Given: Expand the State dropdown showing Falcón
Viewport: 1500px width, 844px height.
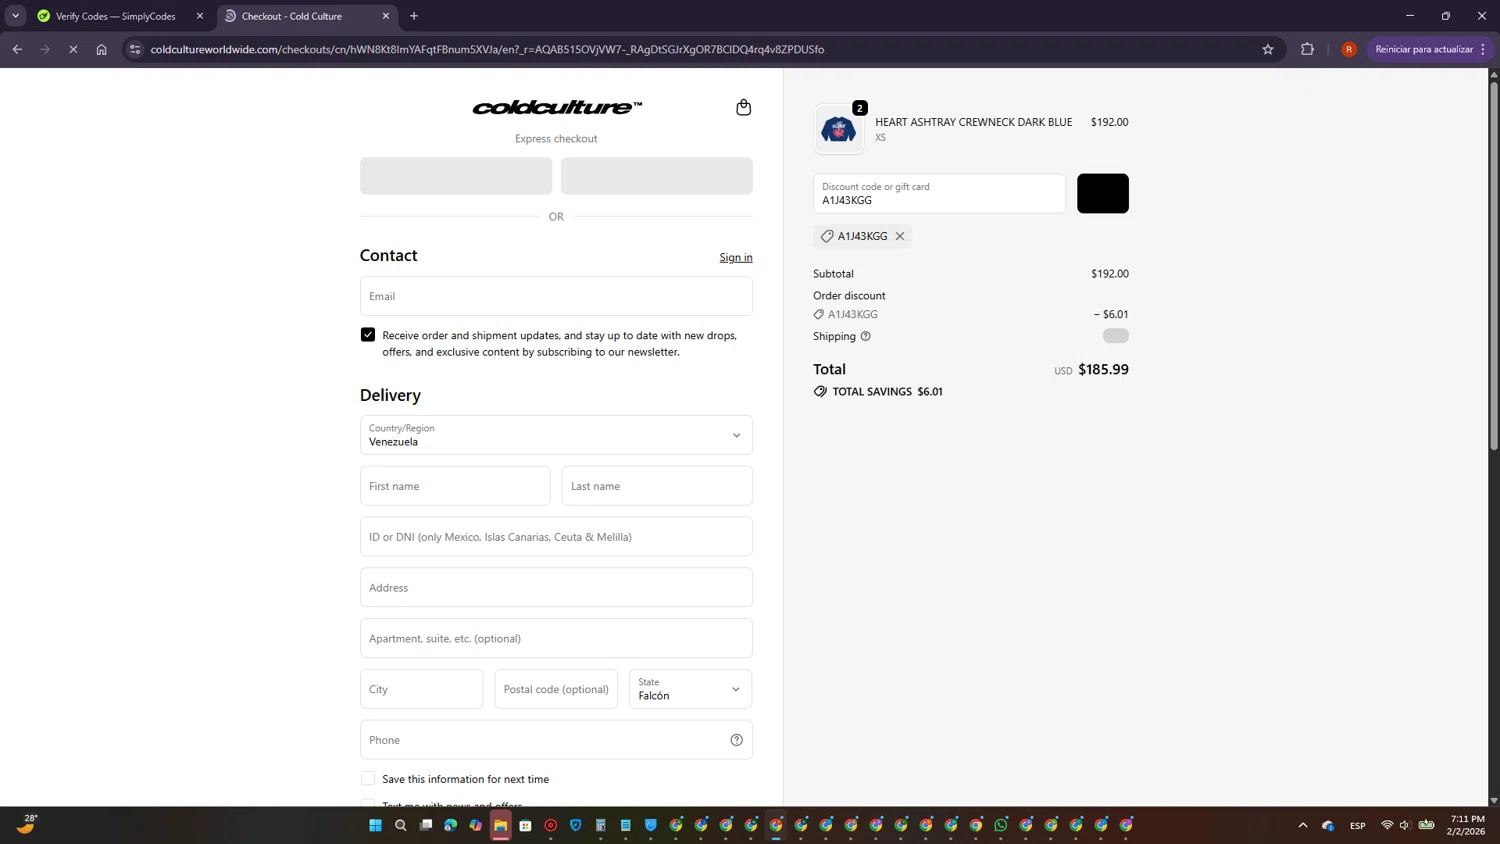Looking at the screenshot, I should point(690,689).
